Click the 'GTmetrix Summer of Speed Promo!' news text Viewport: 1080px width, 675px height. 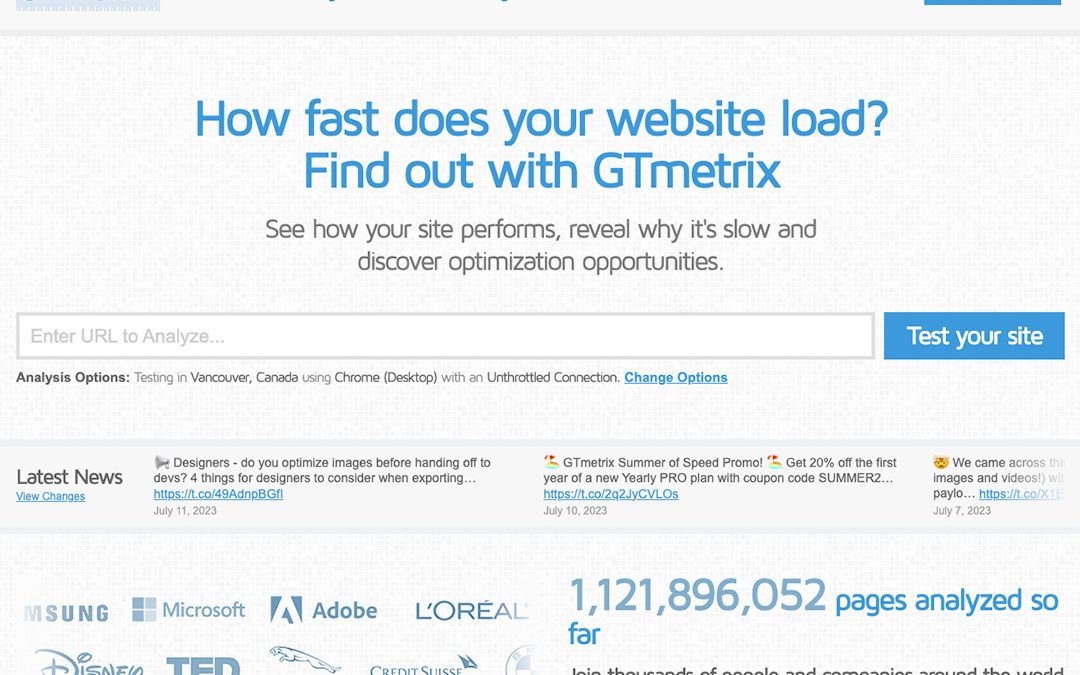(720, 470)
